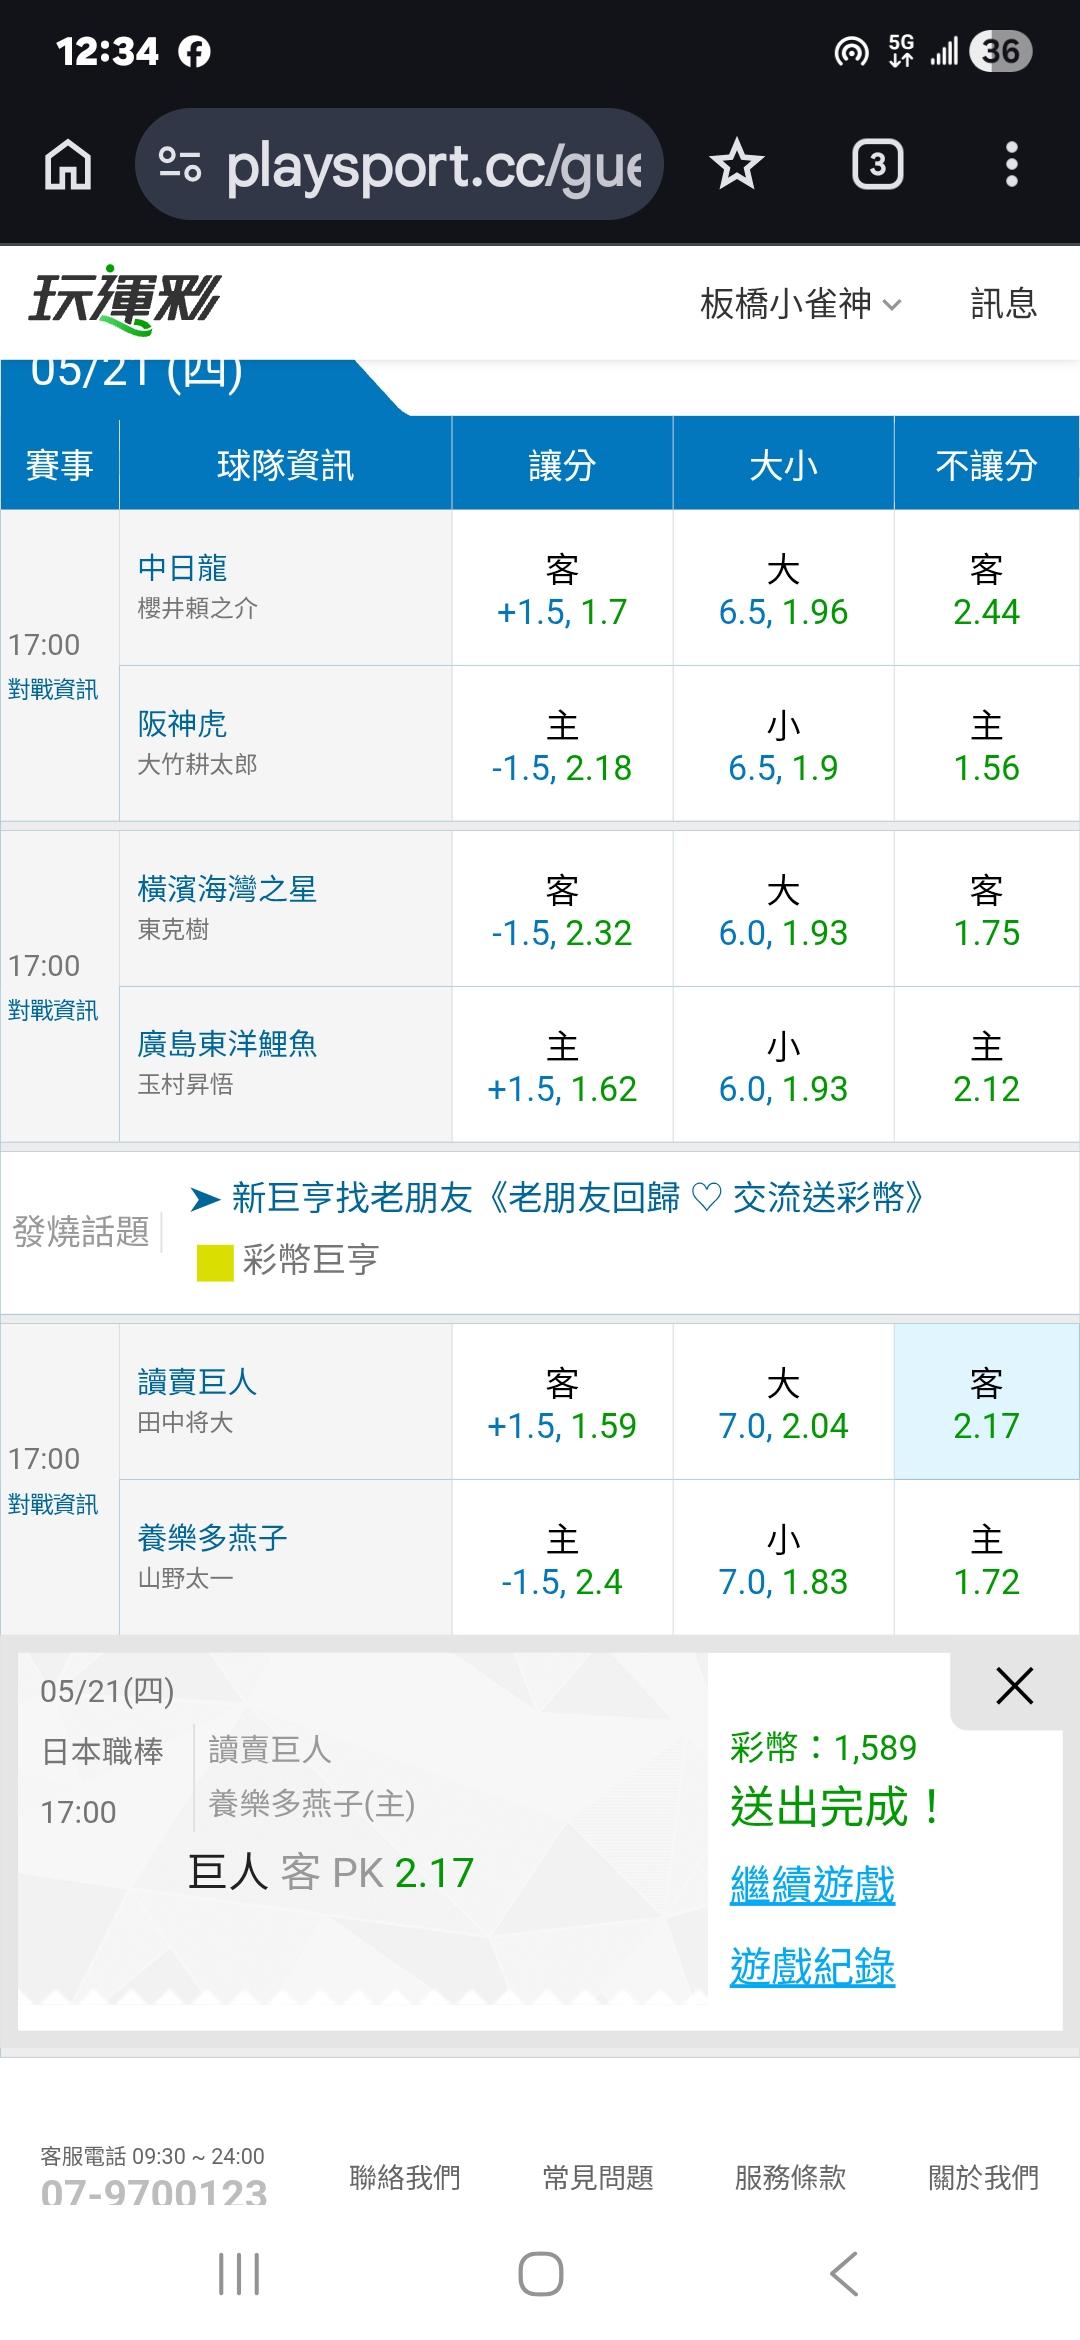Open the browser tab switcher showing 3
Image resolution: width=1080 pixels, height=2340 pixels.
pyautogui.click(x=877, y=165)
